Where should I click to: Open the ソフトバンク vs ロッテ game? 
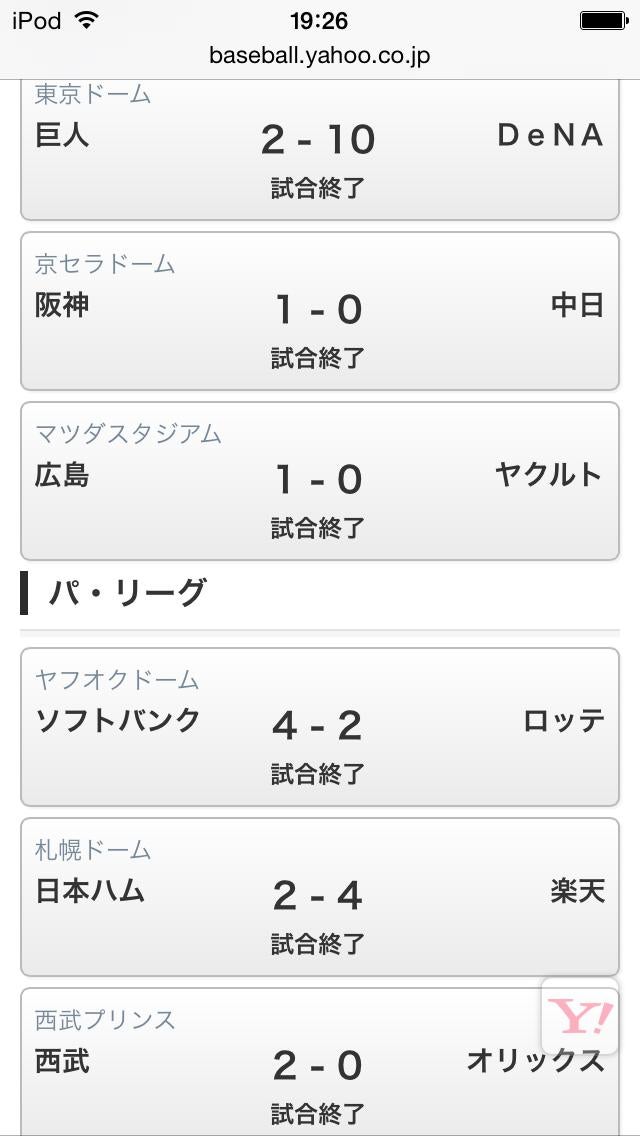click(x=320, y=727)
